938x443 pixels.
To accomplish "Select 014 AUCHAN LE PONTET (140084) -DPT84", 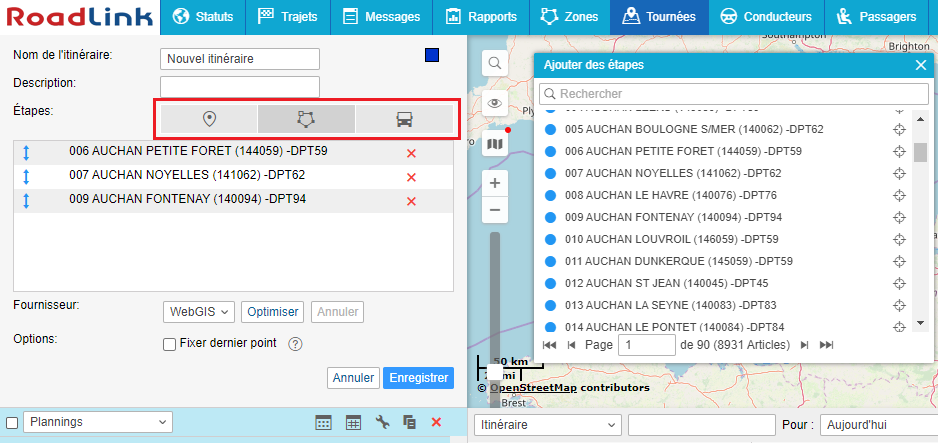I will [675, 327].
